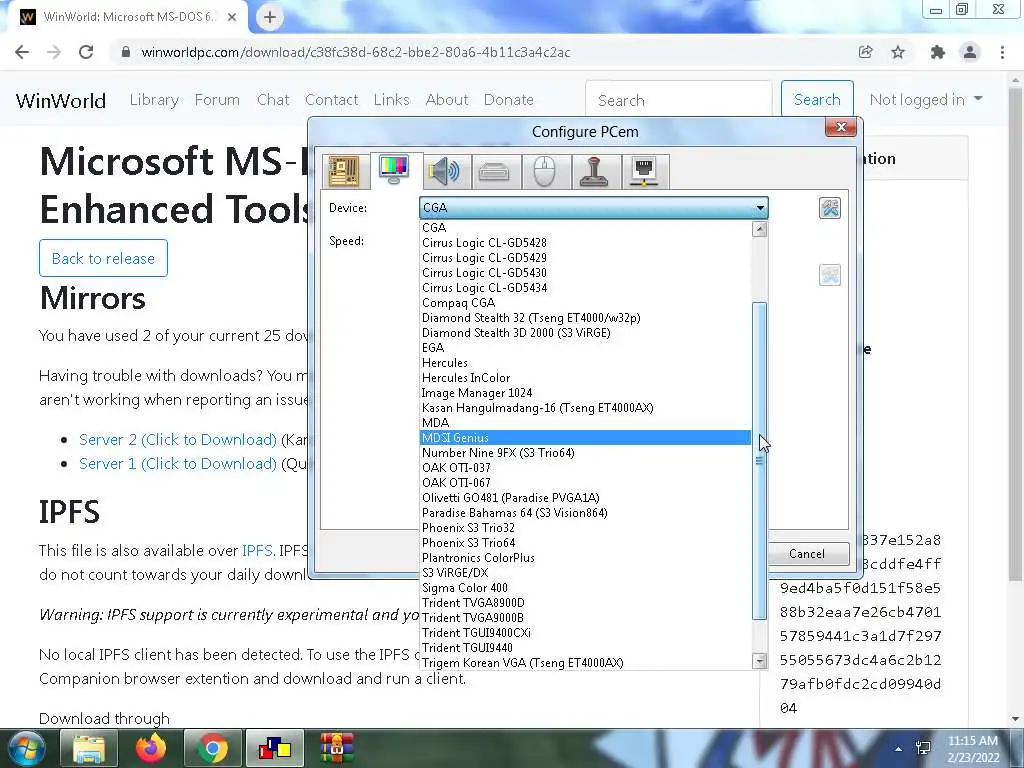Open Windows Start menu
The image size is (1024, 768).
pyautogui.click(x=26, y=748)
